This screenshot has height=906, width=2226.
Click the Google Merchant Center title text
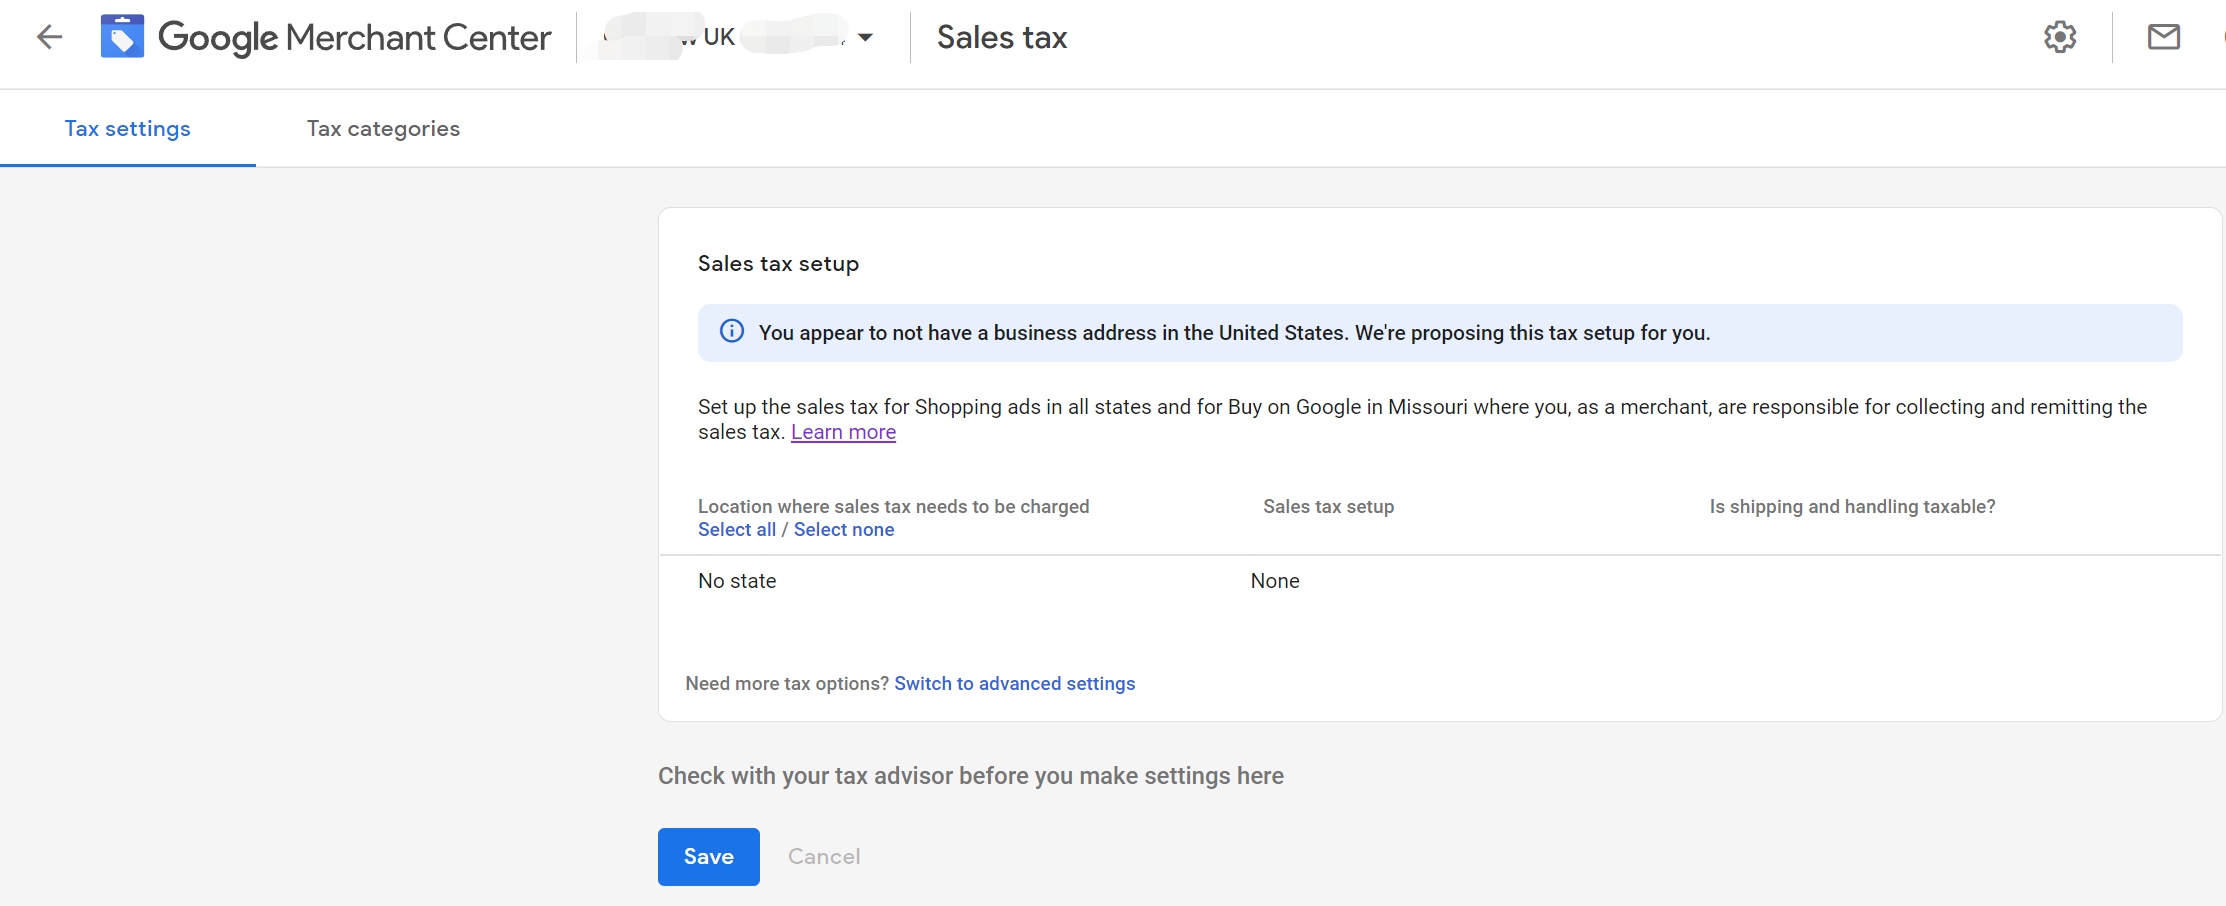(354, 38)
